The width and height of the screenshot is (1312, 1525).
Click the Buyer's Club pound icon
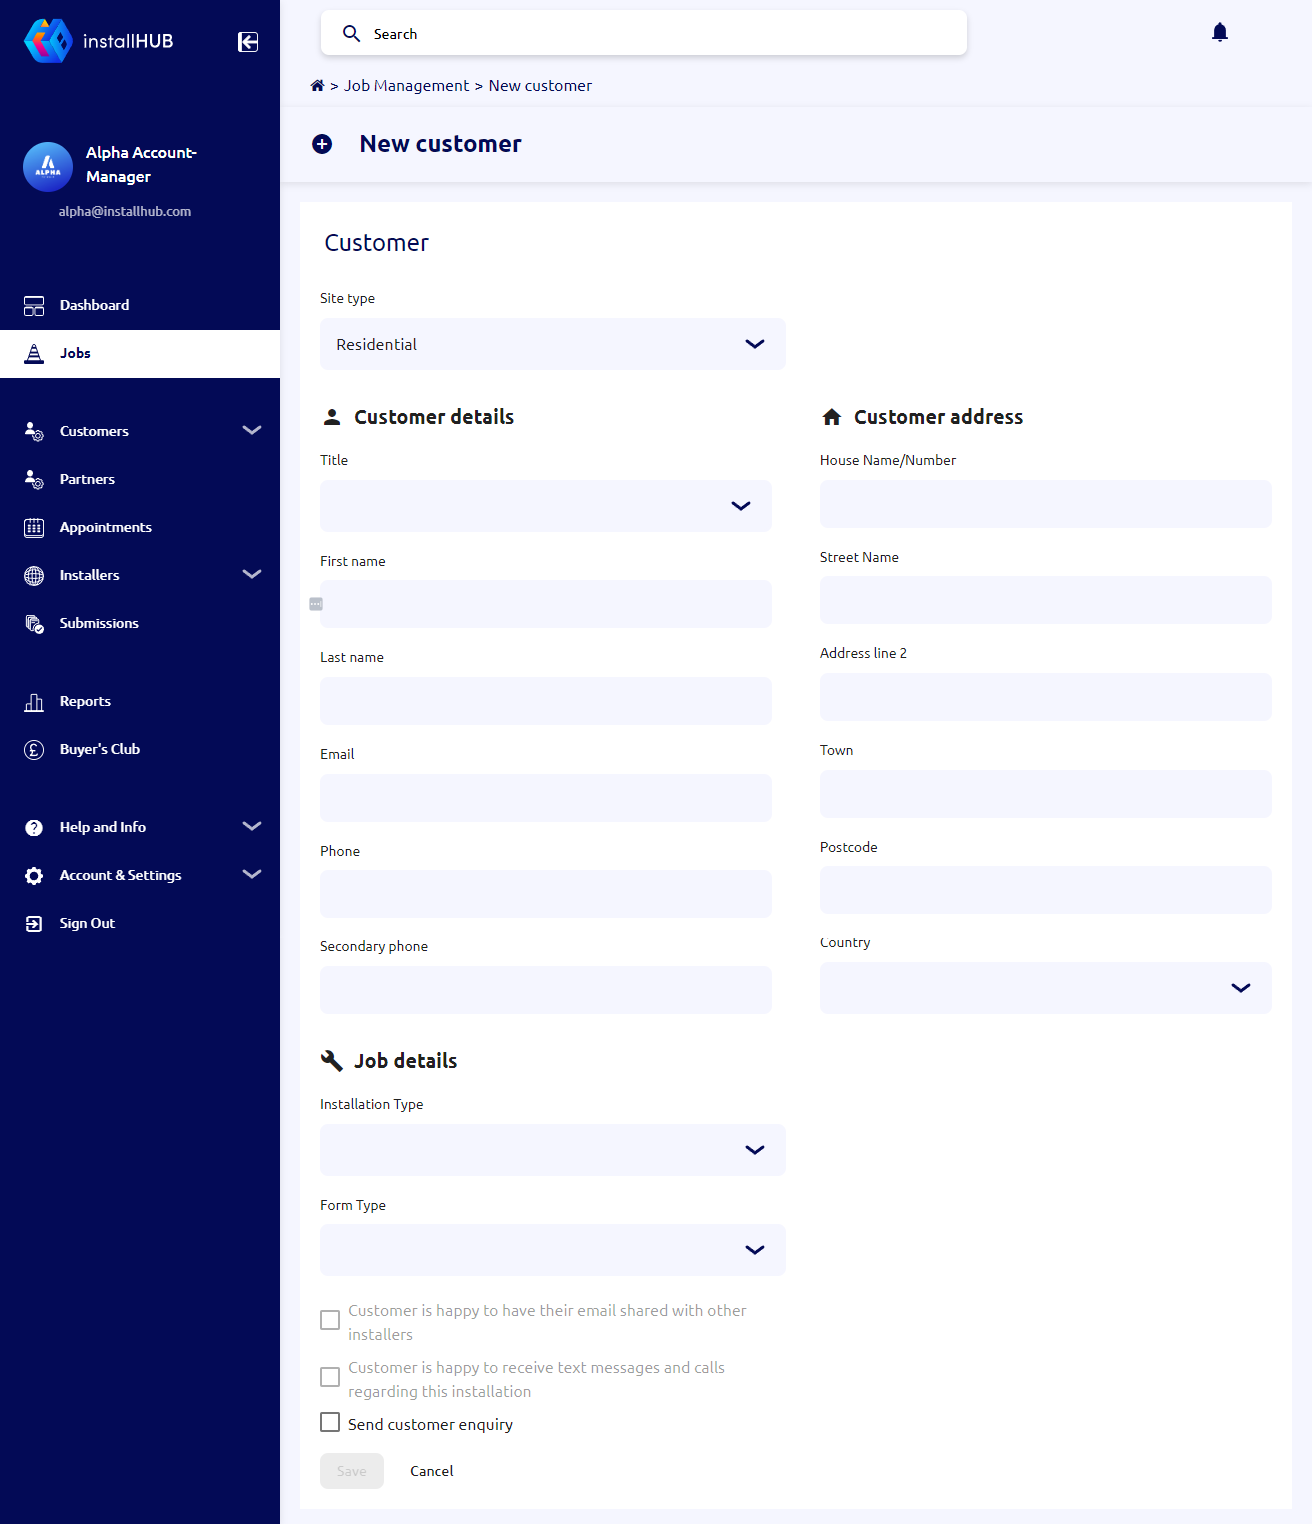click(33, 749)
